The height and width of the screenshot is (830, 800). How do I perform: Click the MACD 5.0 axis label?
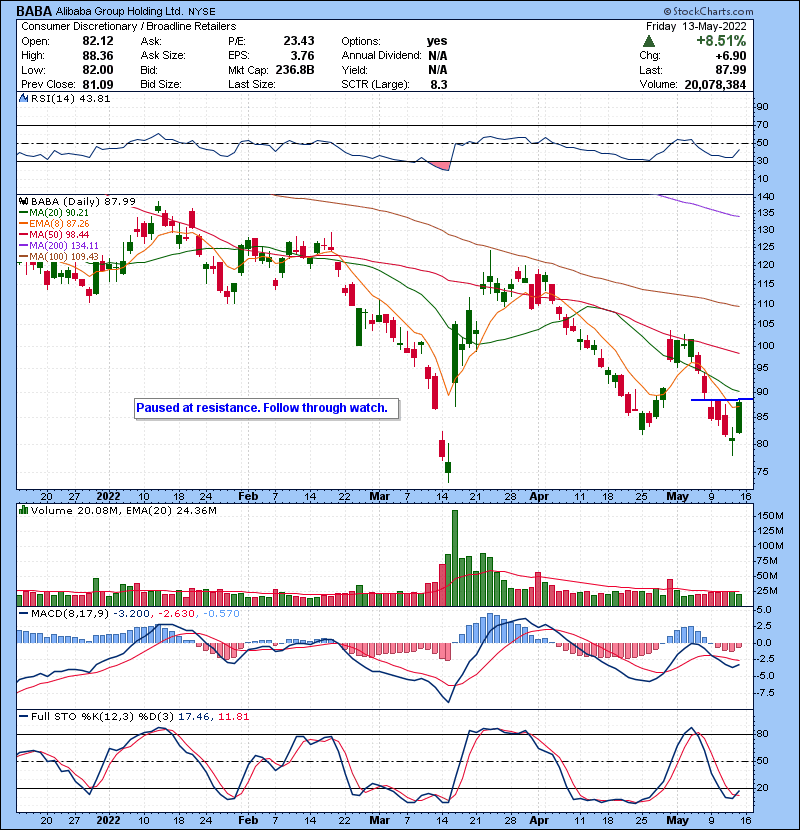click(764, 610)
